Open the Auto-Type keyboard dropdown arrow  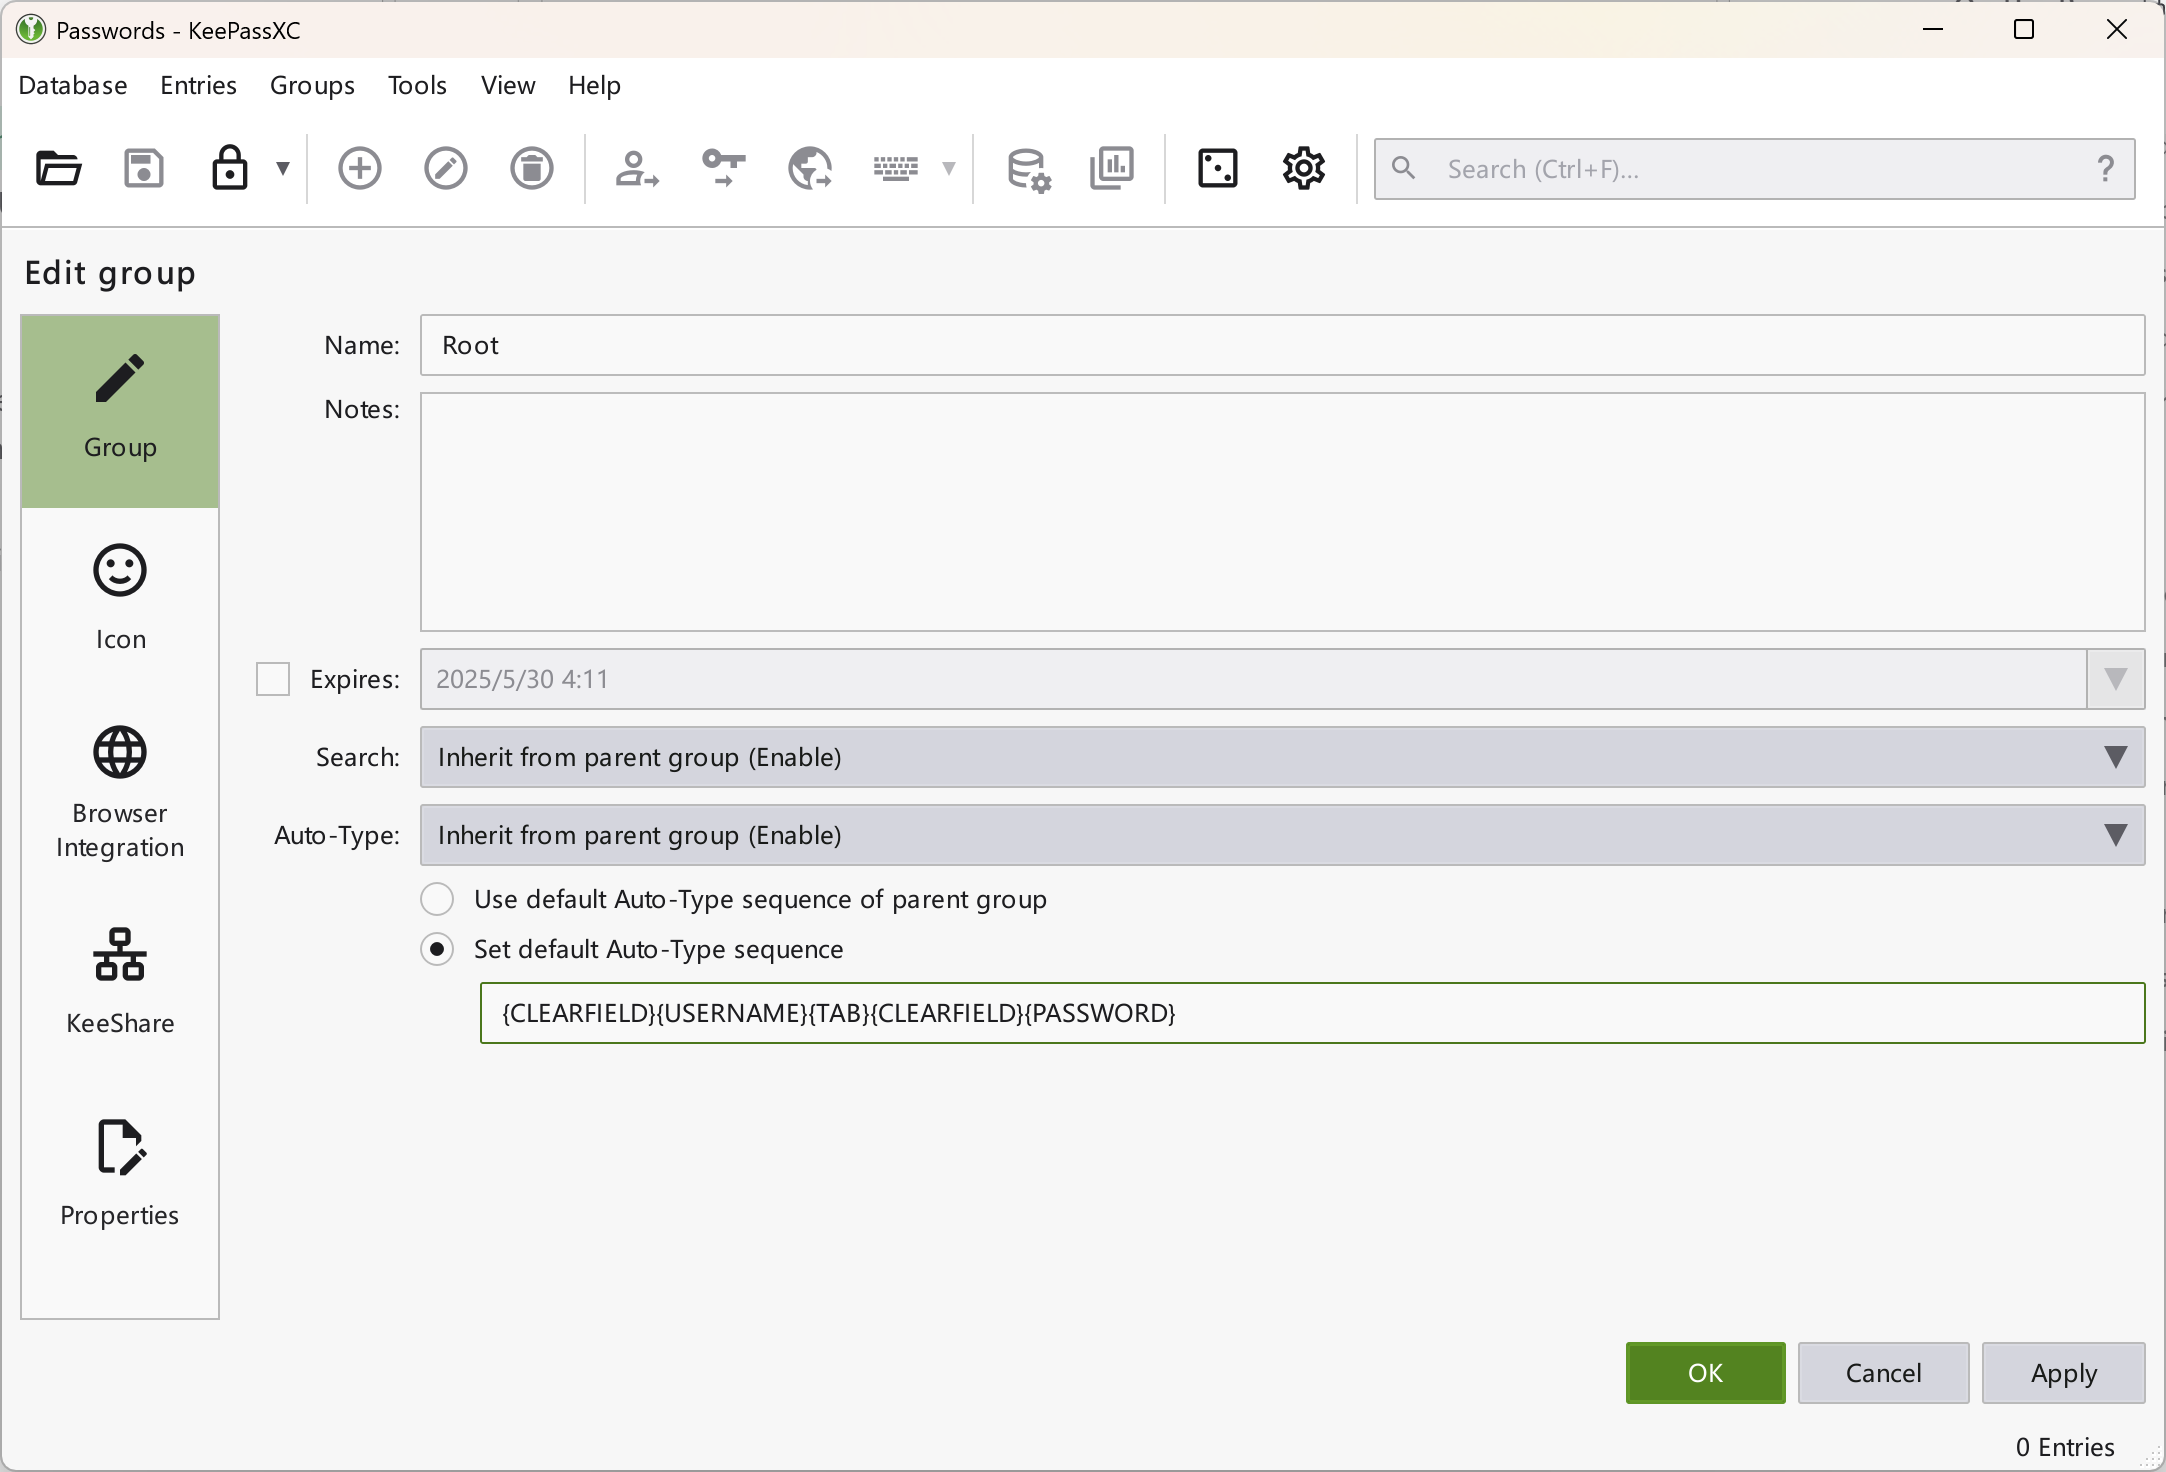pos(949,168)
